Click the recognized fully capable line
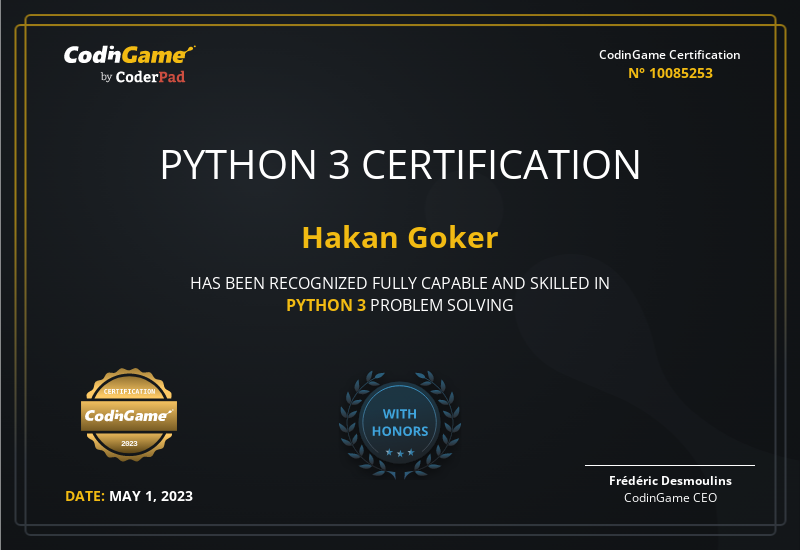The width and height of the screenshot is (800, 550). [400, 283]
